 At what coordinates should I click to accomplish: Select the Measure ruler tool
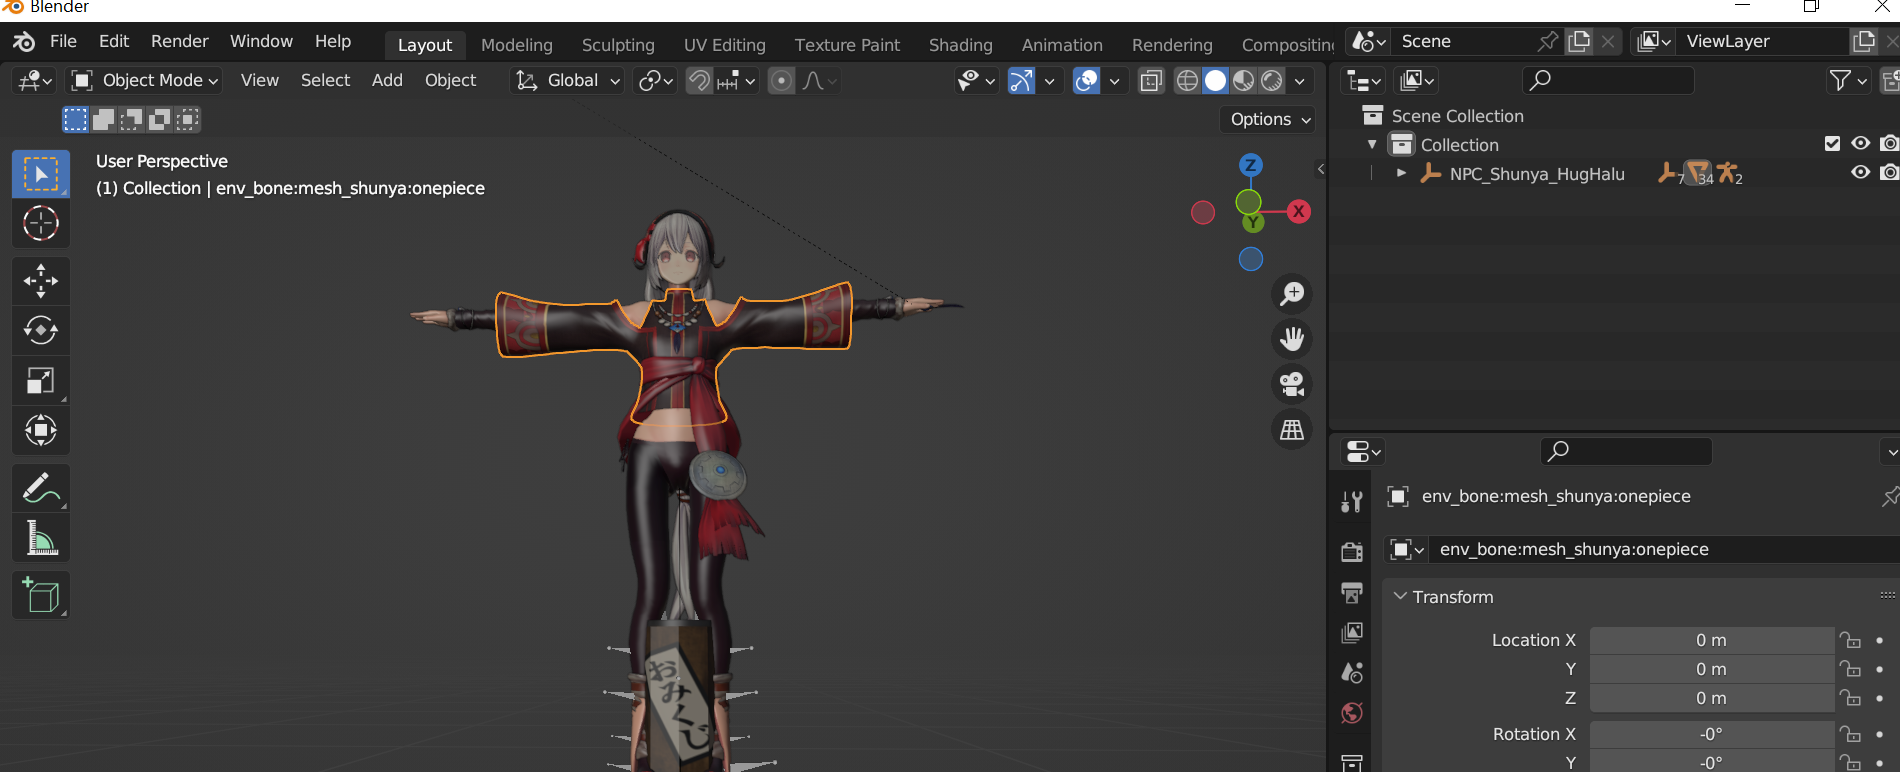(41, 538)
